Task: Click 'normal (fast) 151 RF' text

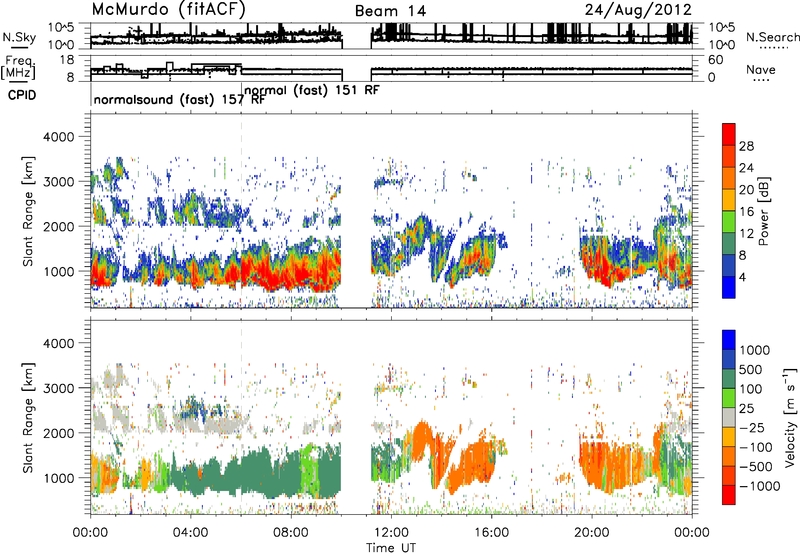Action: tap(312, 91)
